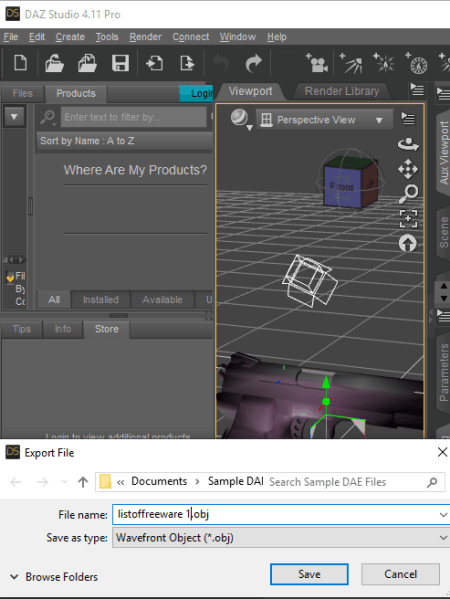Open the Create menu

point(70,37)
